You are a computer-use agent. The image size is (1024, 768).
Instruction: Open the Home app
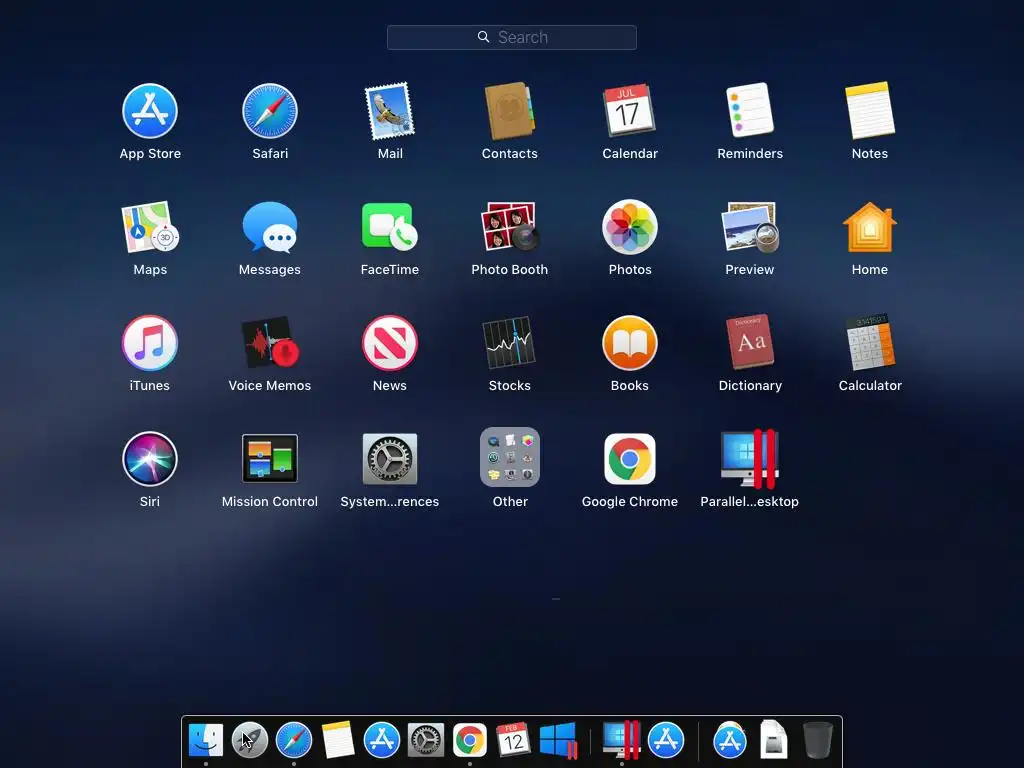(870, 227)
